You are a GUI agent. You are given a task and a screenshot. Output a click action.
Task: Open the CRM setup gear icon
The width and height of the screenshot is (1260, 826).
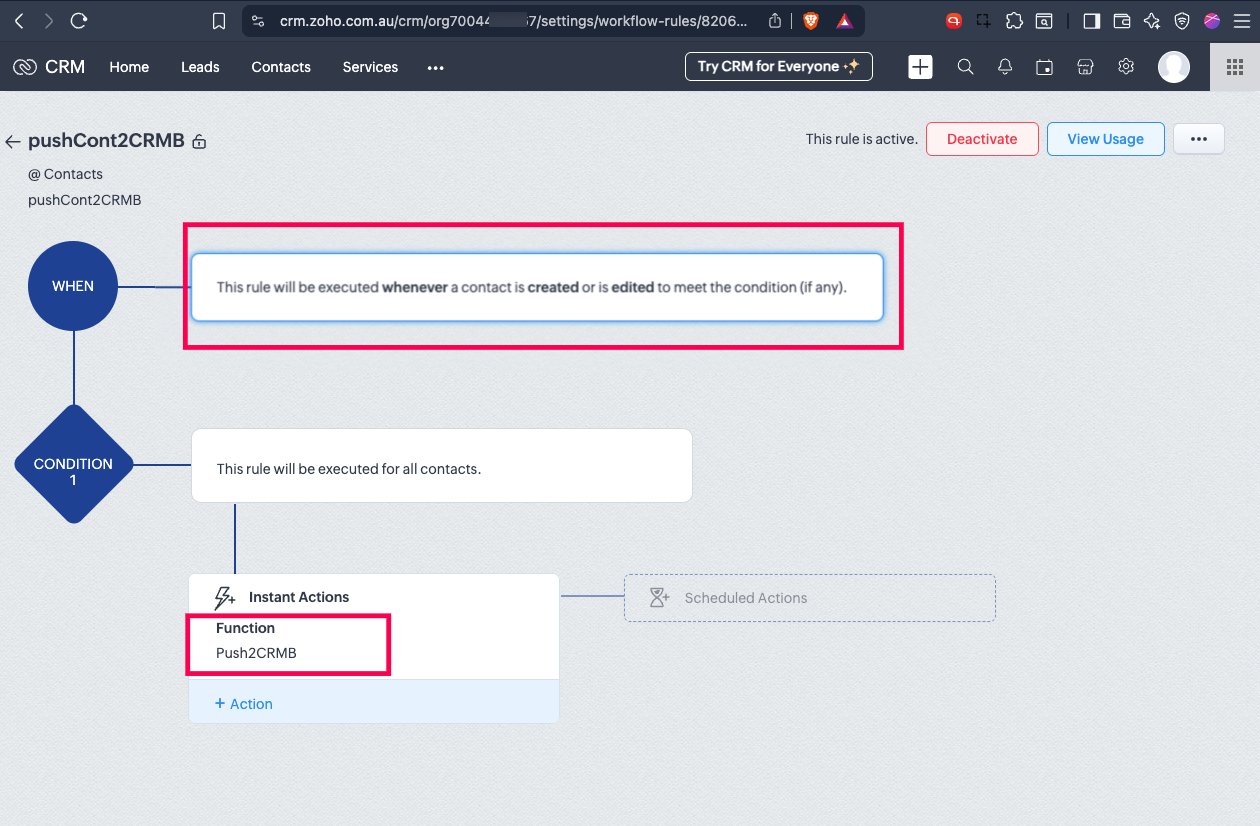point(1126,67)
